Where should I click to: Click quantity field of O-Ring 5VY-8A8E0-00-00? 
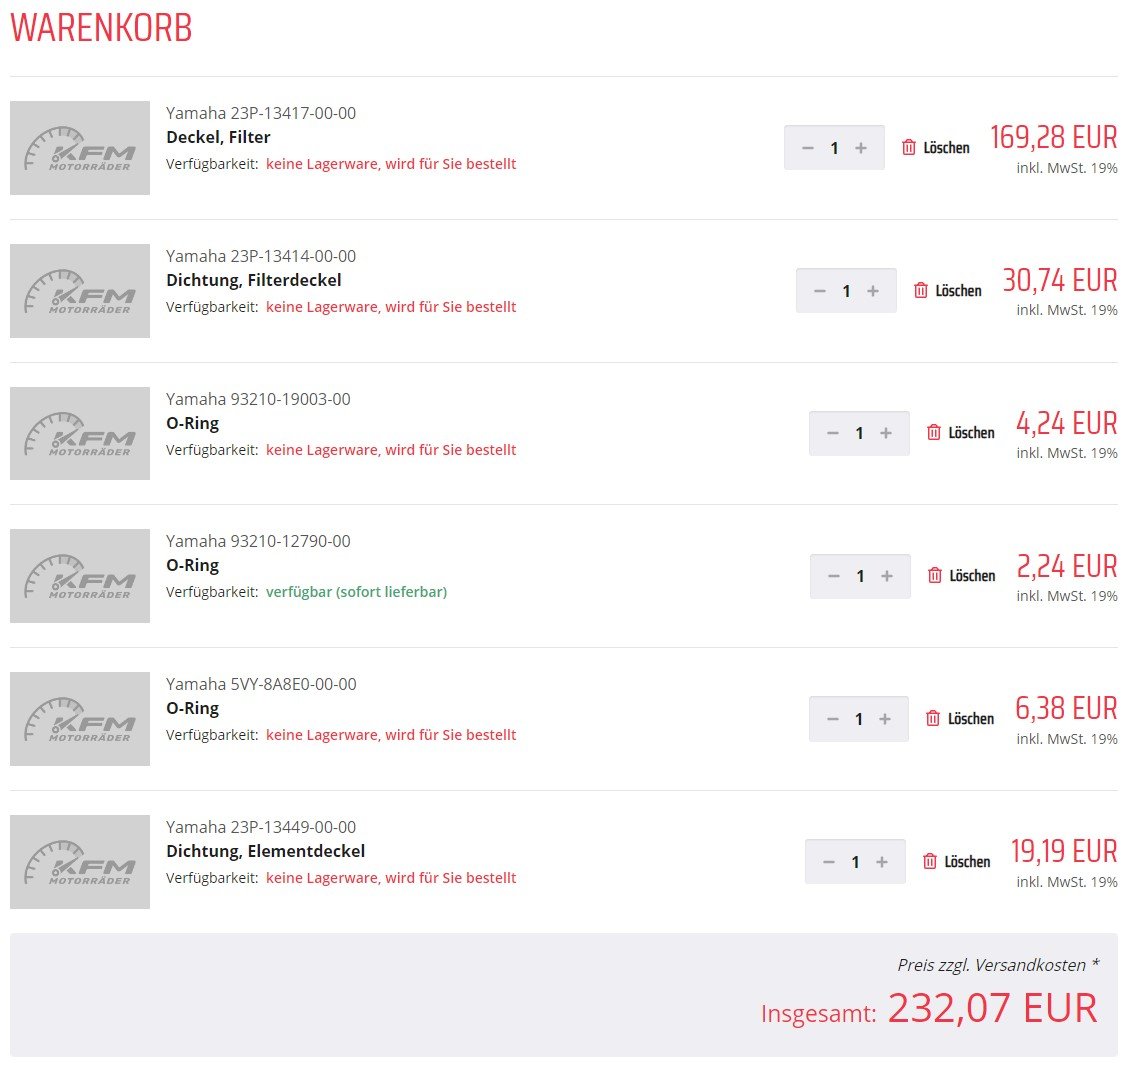859,719
